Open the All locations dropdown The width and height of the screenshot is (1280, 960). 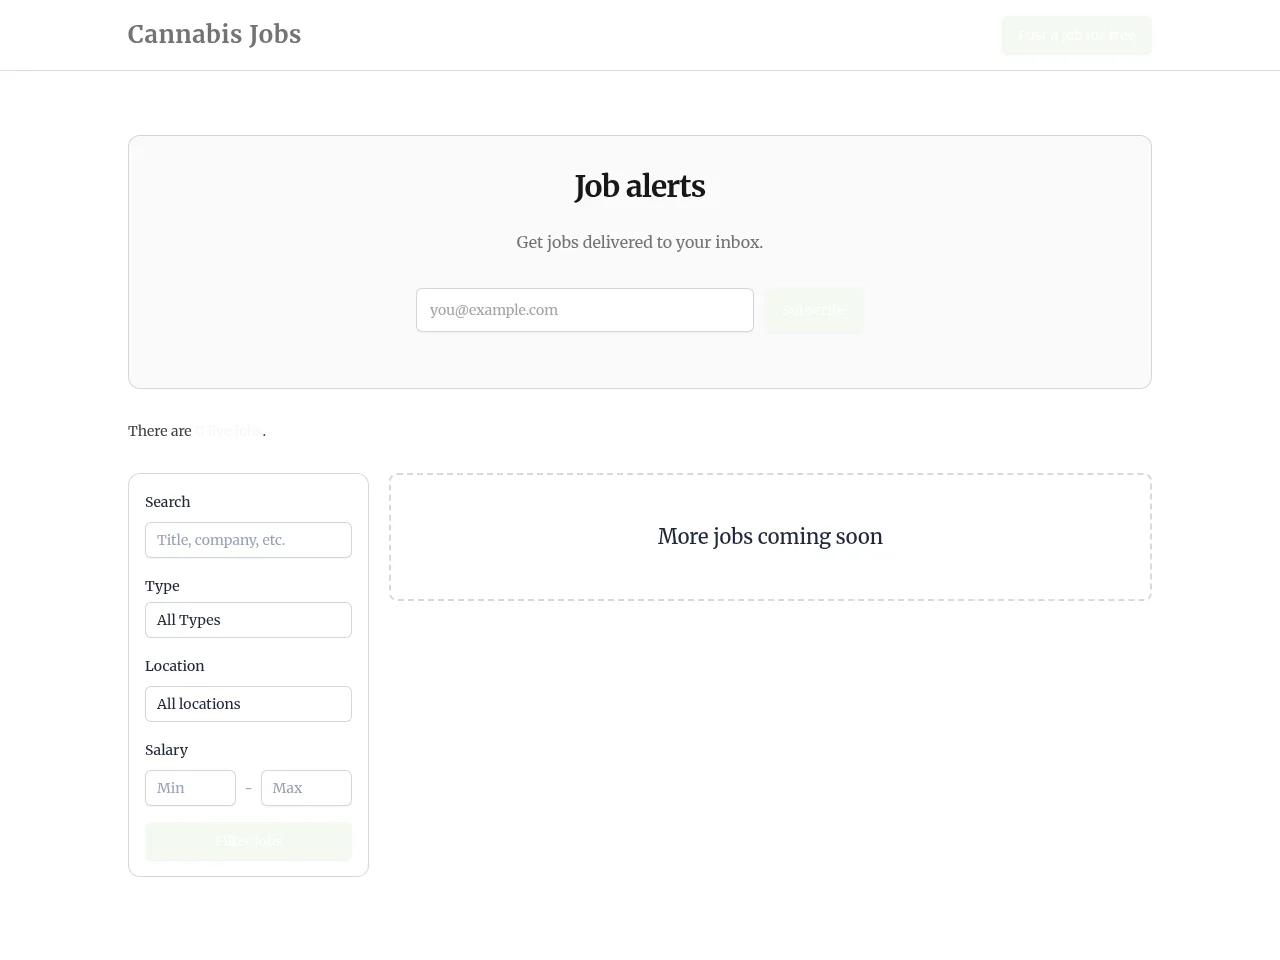pos(248,704)
